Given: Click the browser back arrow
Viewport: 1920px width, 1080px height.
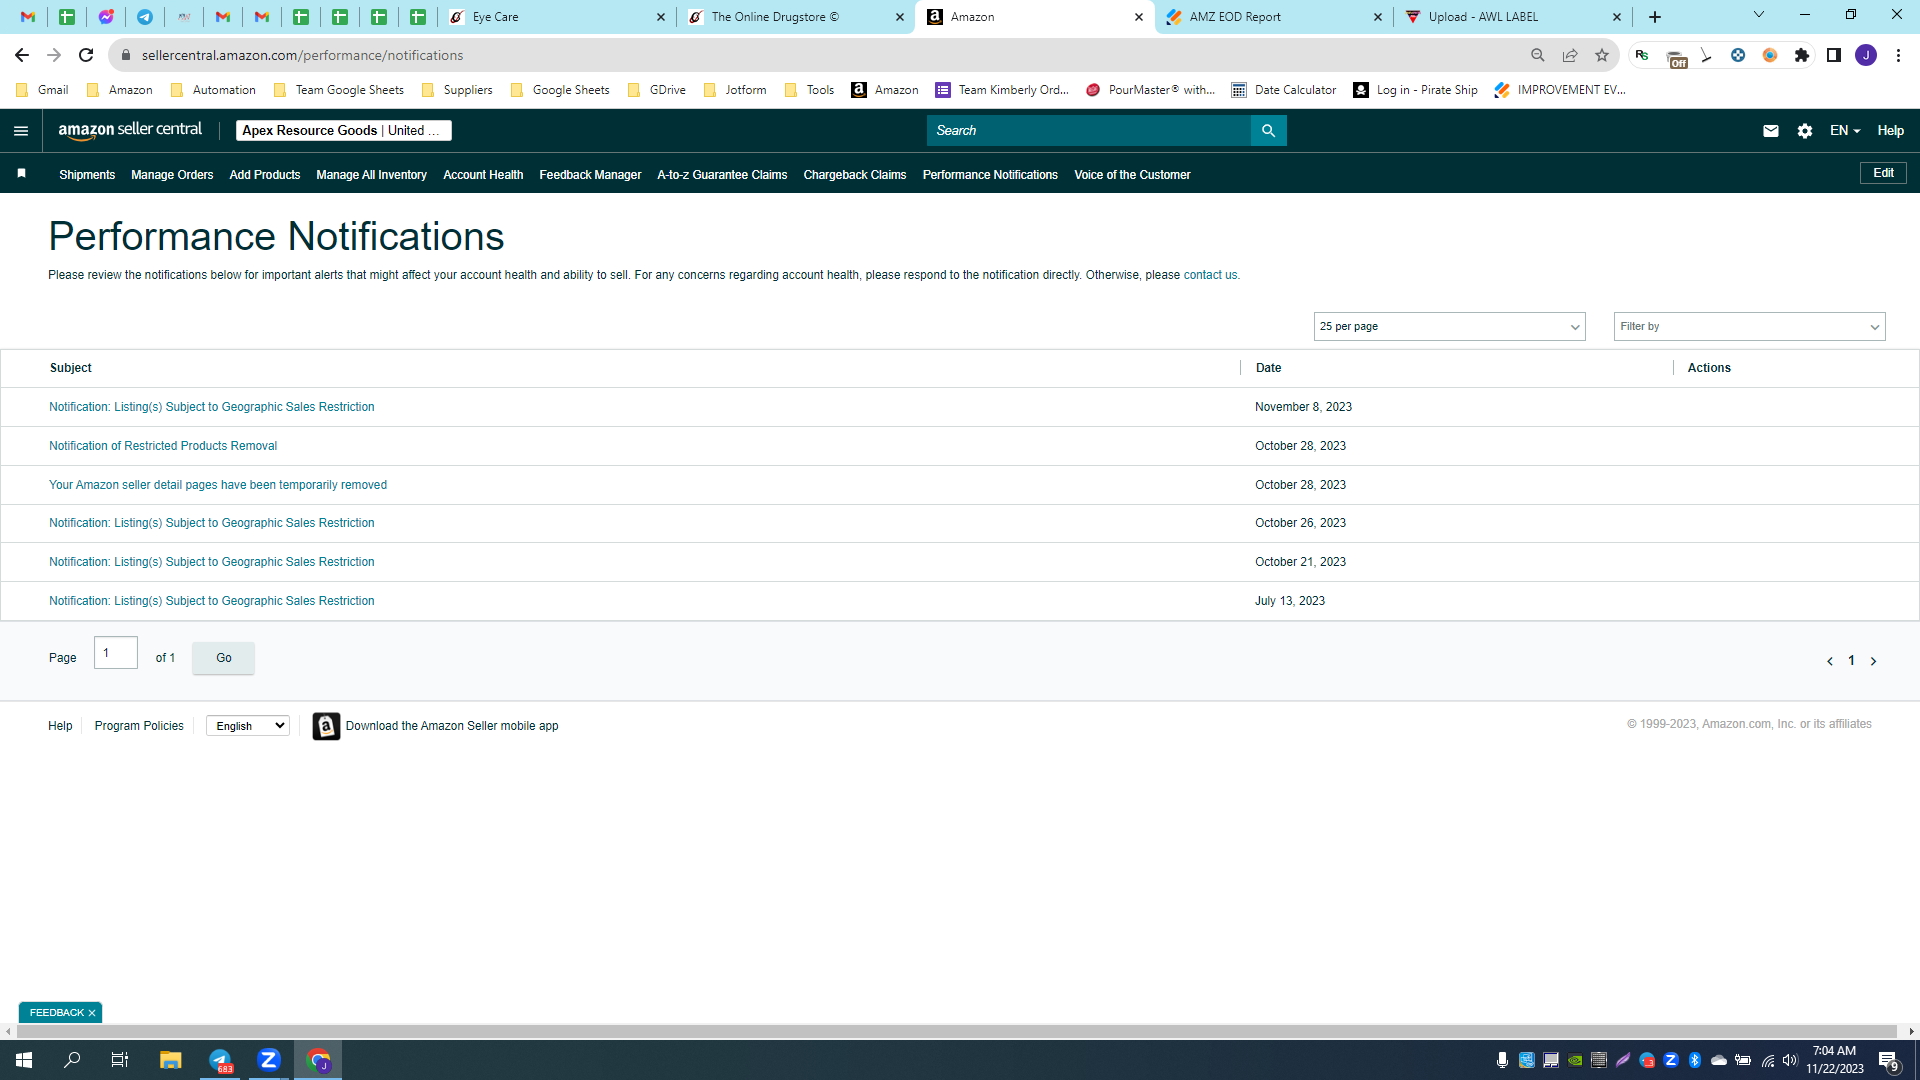Looking at the screenshot, I should tap(22, 55).
